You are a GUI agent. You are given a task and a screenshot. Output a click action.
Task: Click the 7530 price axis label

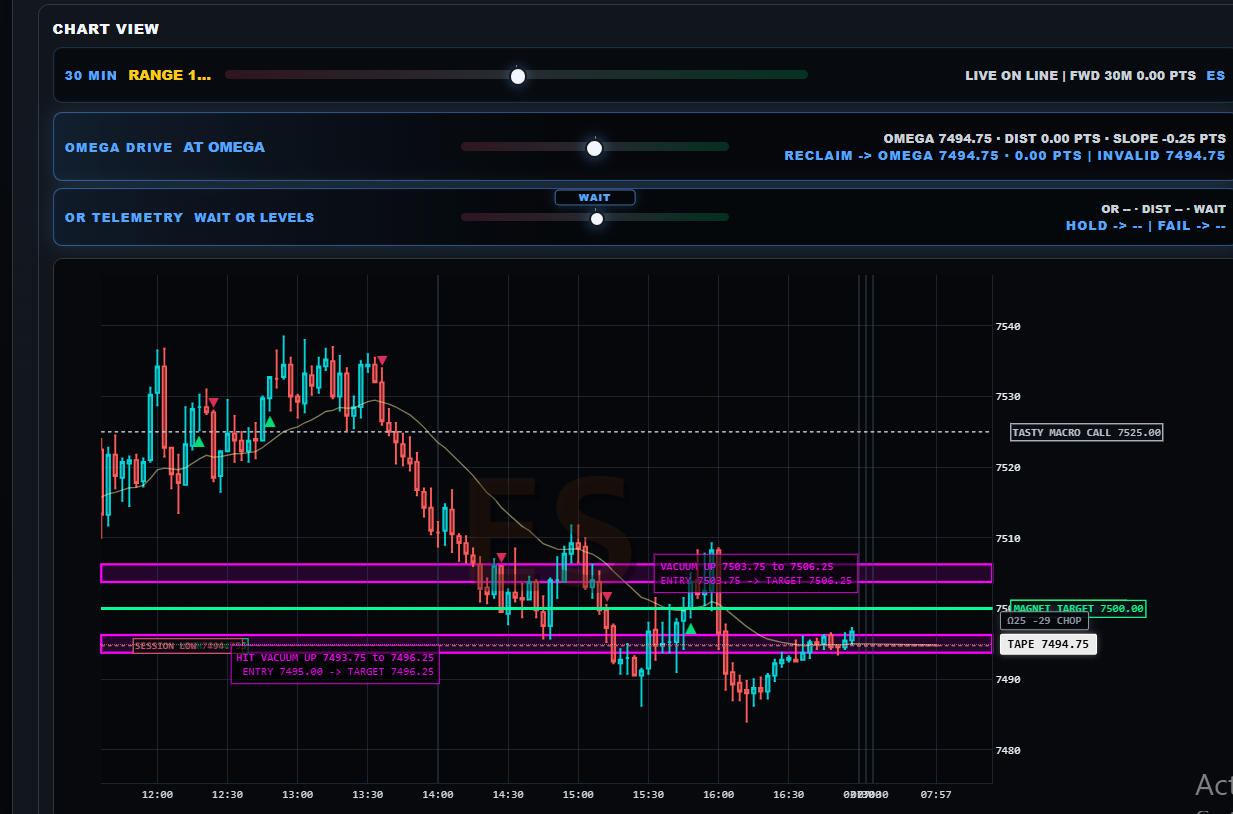pos(1009,397)
